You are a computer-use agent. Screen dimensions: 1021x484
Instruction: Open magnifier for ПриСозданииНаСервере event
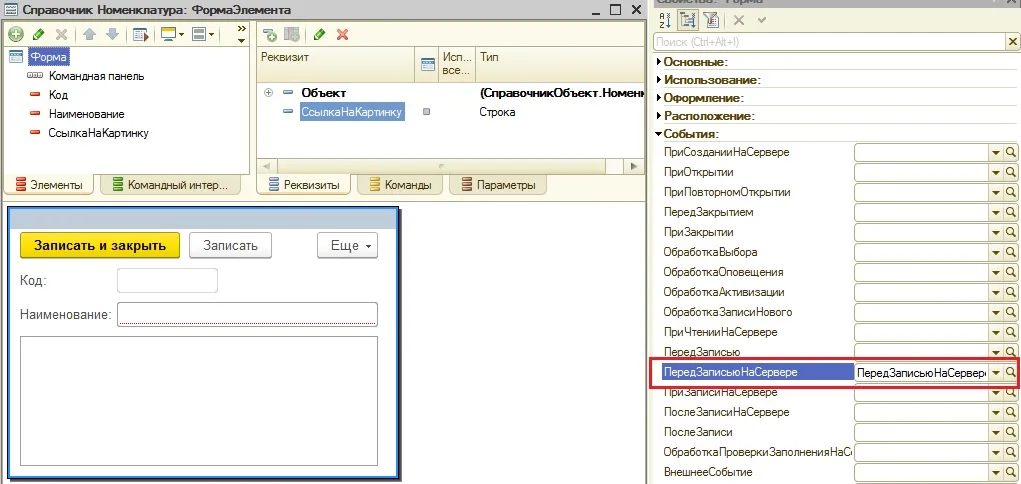(1011, 153)
